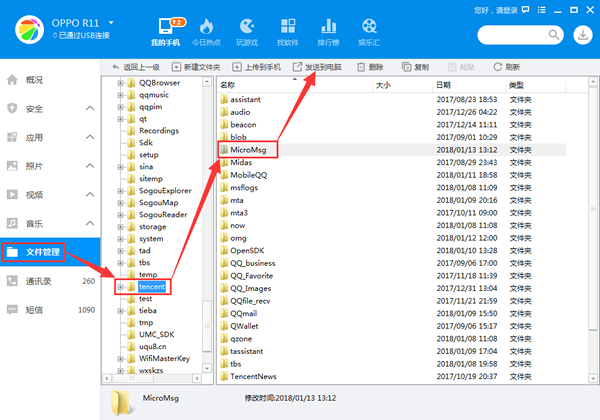The image size is (600, 420).
Task: Open device dropdown next to OPPO R11
Action: click(111, 23)
